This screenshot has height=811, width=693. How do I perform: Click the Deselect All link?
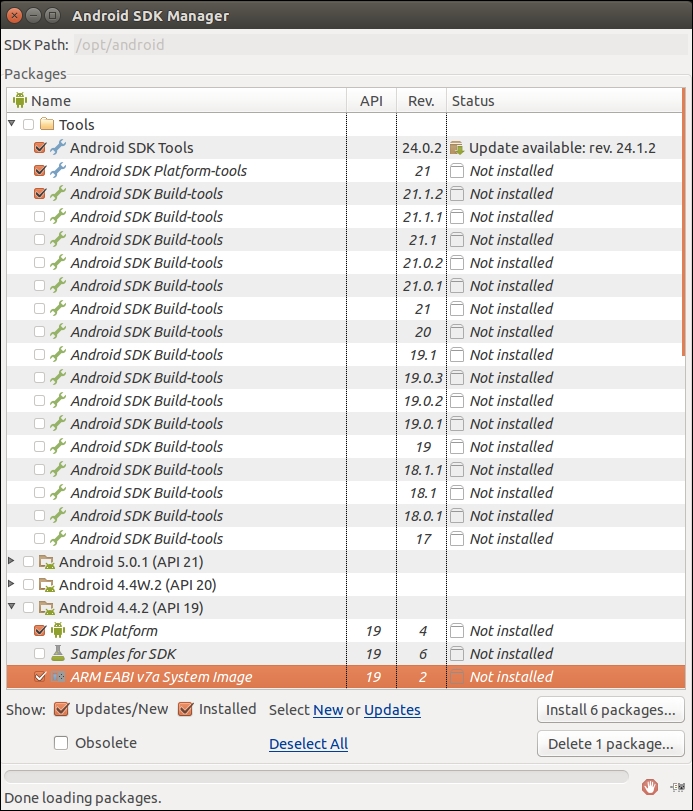308,744
